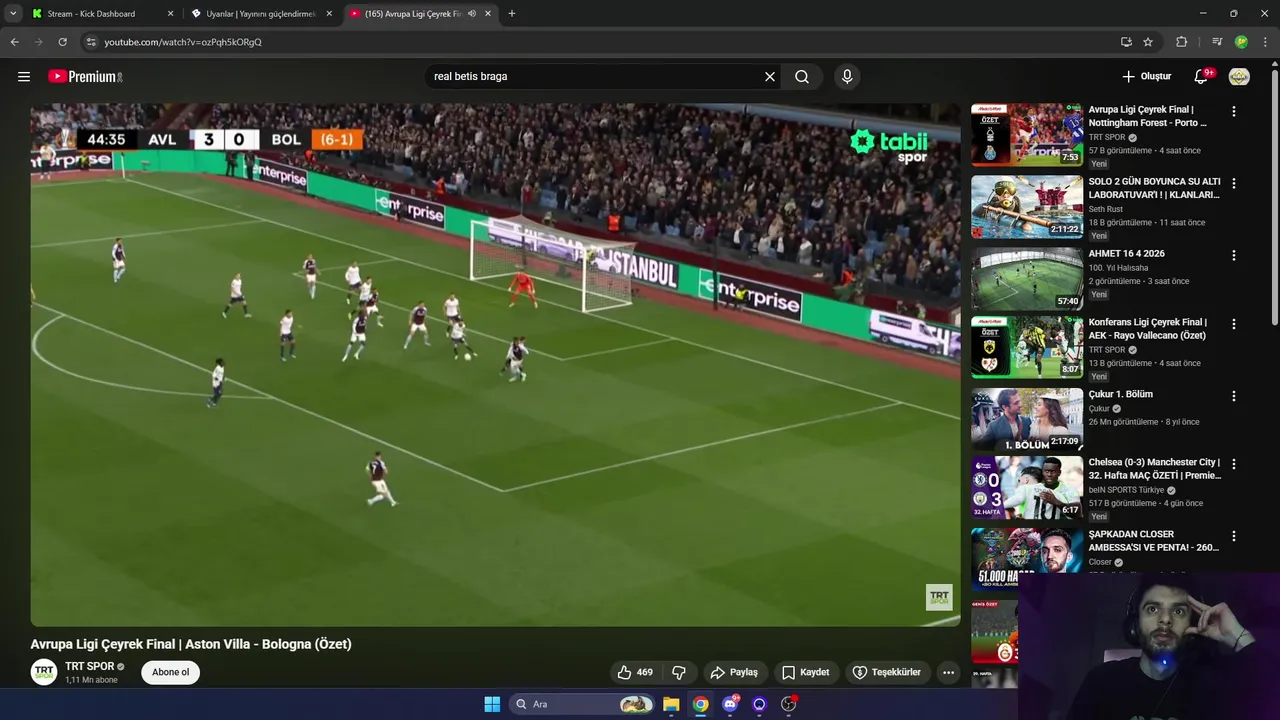1280x720 pixels.
Task: Reload the YouTube page
Action: [x=62, y=42]
